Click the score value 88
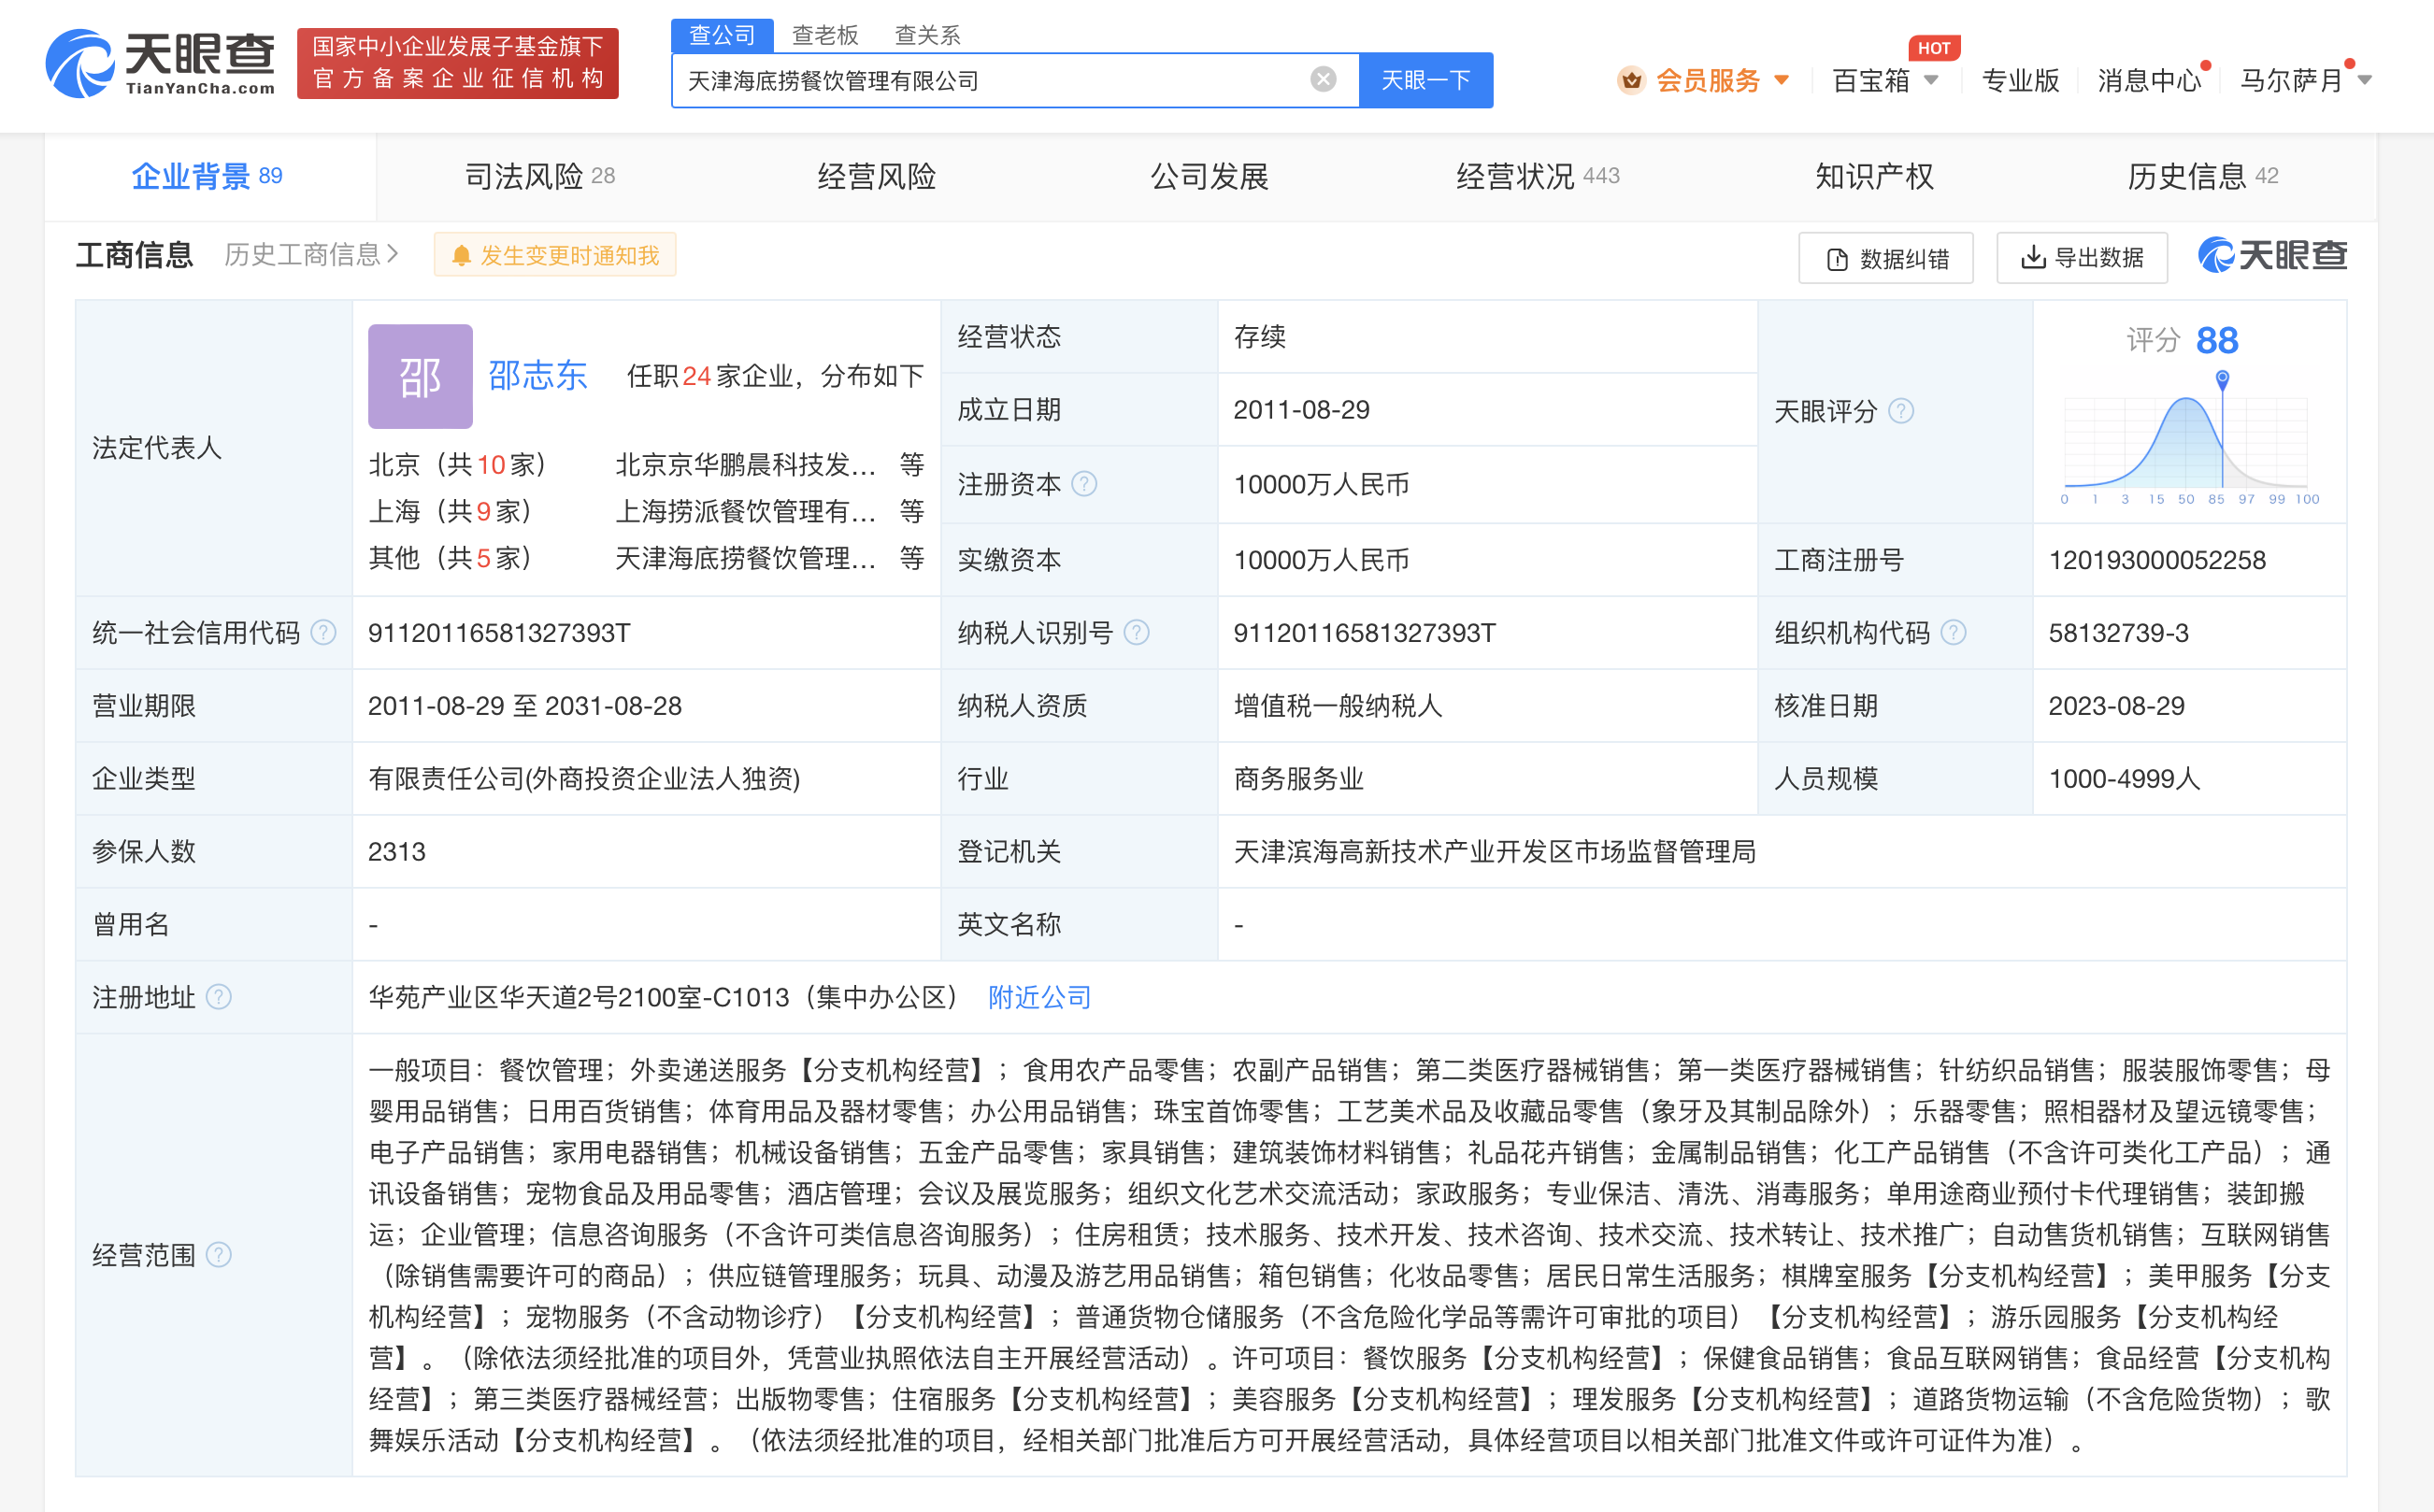This screenshot has height=1512, width=2434. pyautogui.click(x=2217, y=340)
